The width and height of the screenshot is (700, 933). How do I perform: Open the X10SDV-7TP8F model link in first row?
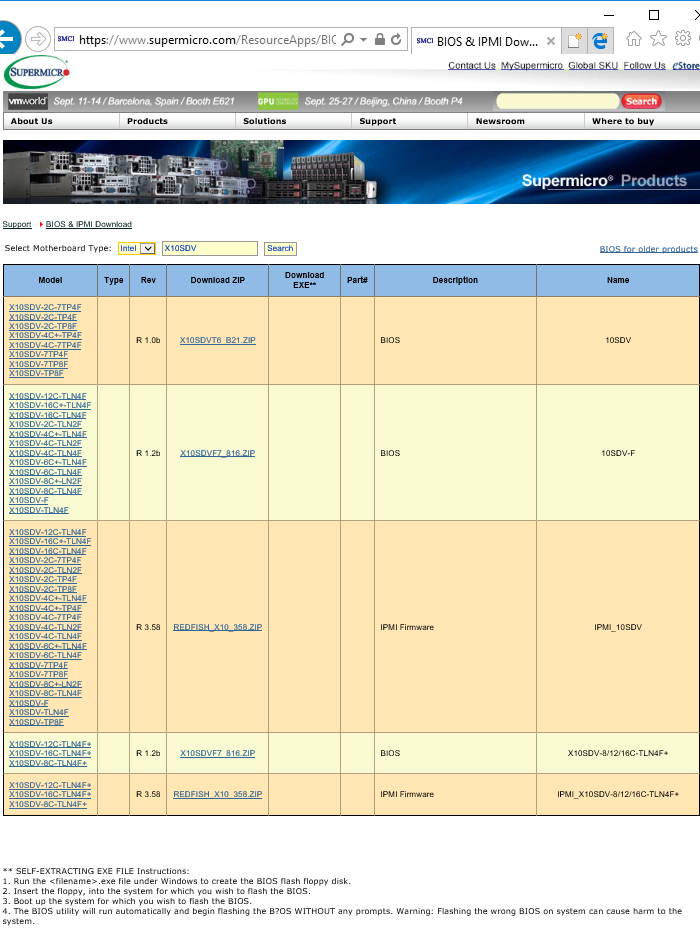pyautogui.click(x=38, y=364)
